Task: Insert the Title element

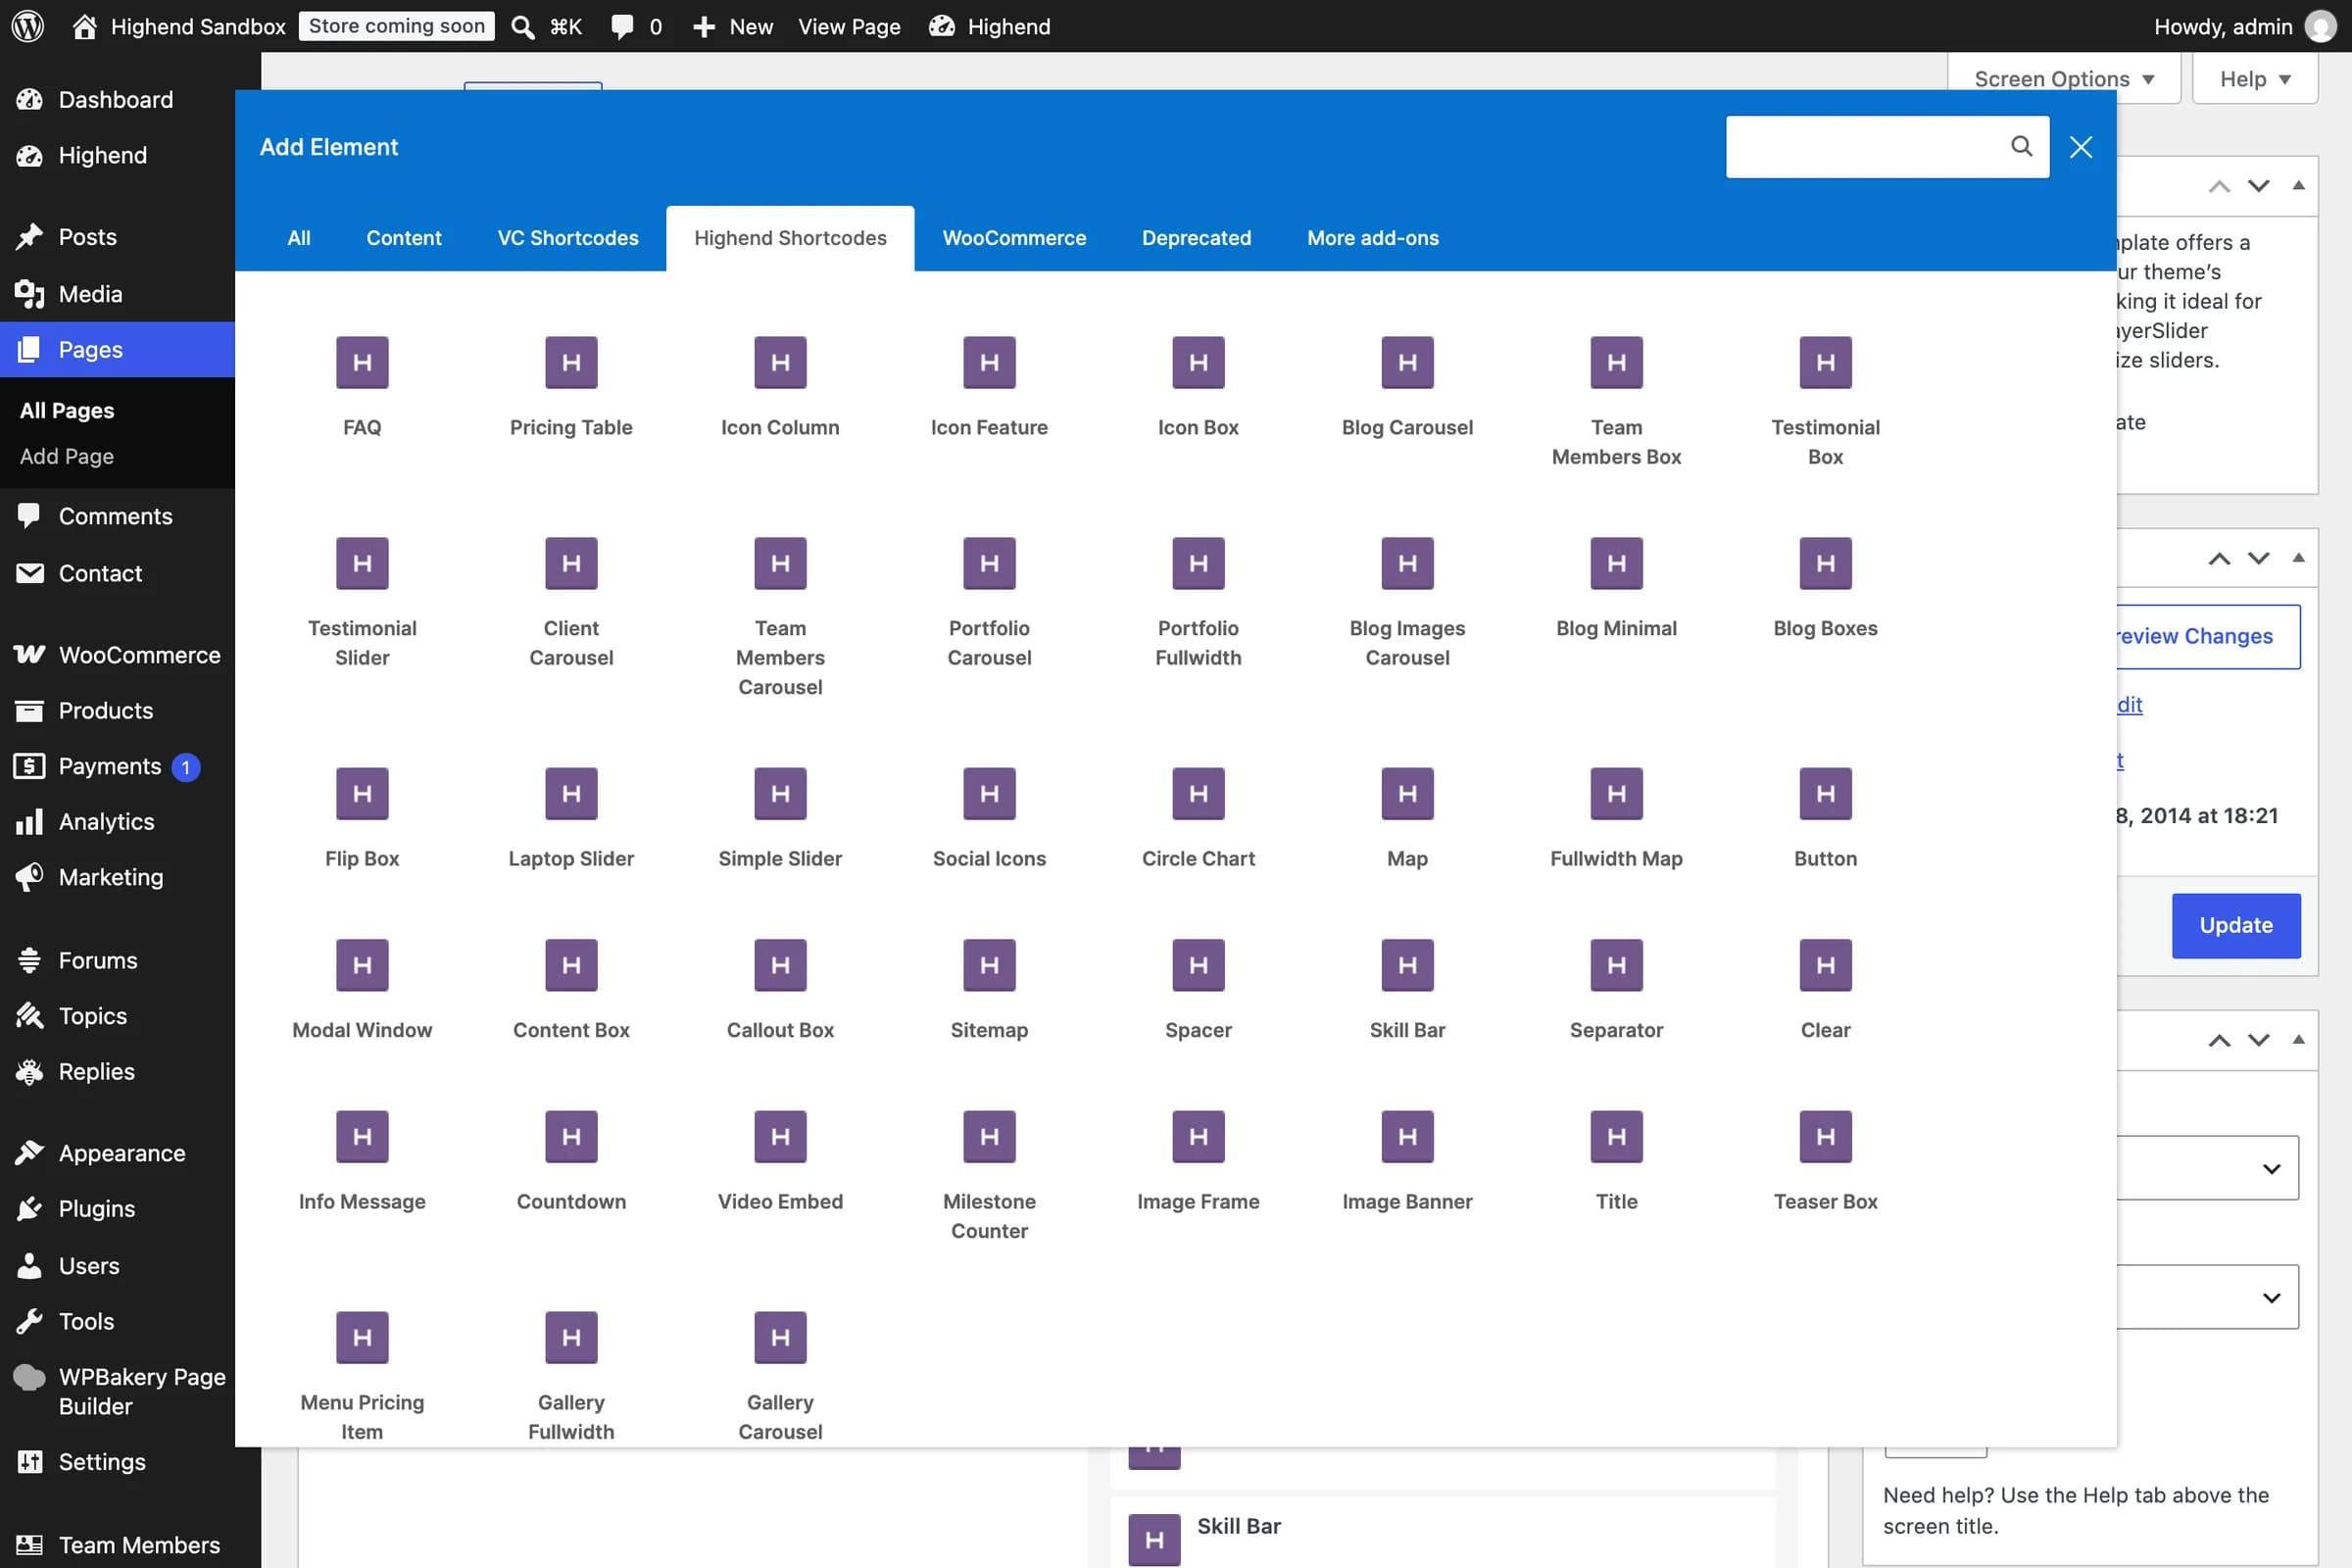Action: (1616, 1162)
